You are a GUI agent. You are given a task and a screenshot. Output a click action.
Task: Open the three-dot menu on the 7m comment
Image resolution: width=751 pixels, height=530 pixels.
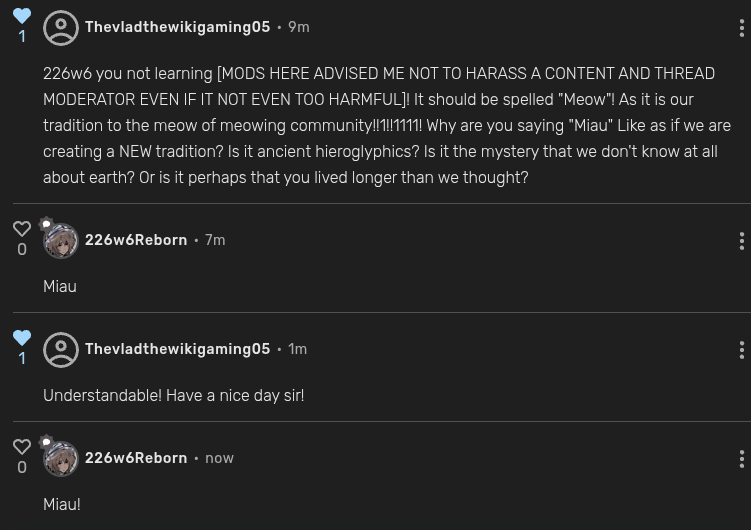(x=741, y=241)
